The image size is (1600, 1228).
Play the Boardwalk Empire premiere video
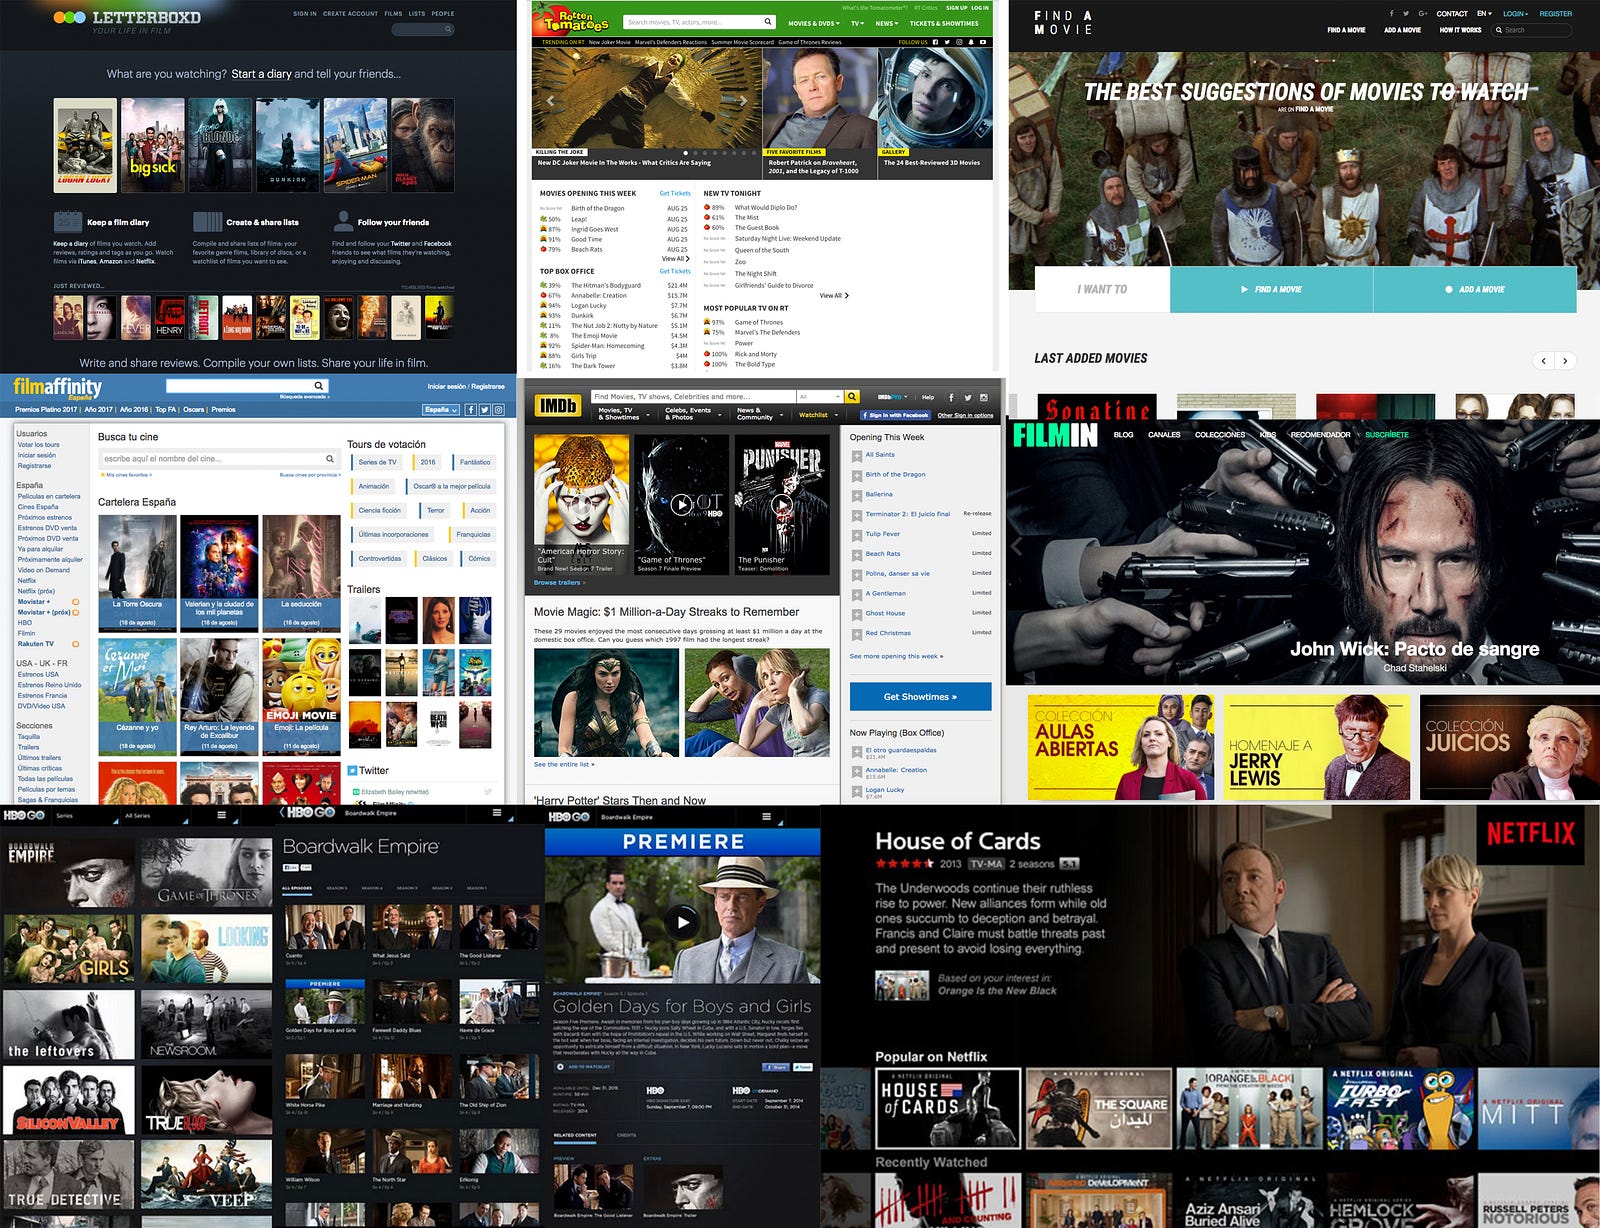682,922
